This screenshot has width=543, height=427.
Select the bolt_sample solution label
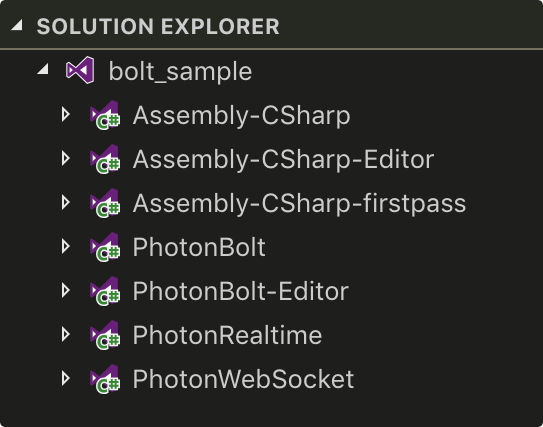coord(180,72)
